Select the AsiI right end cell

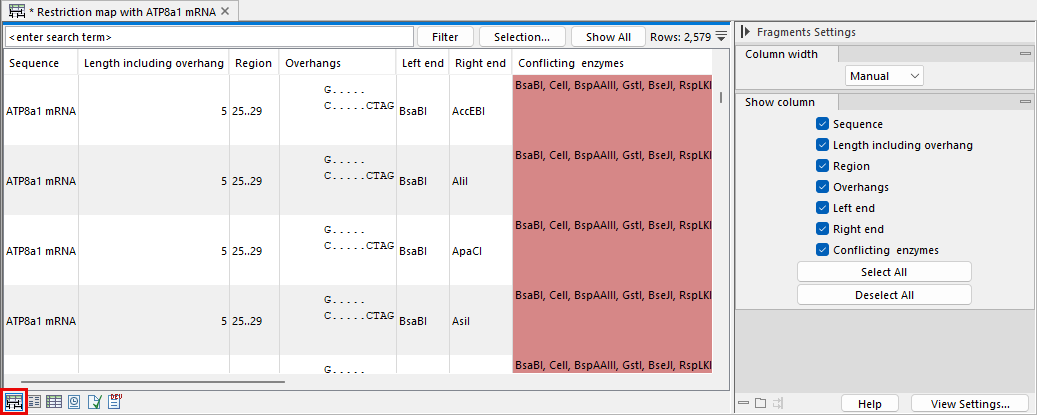[x=480, y=321]
